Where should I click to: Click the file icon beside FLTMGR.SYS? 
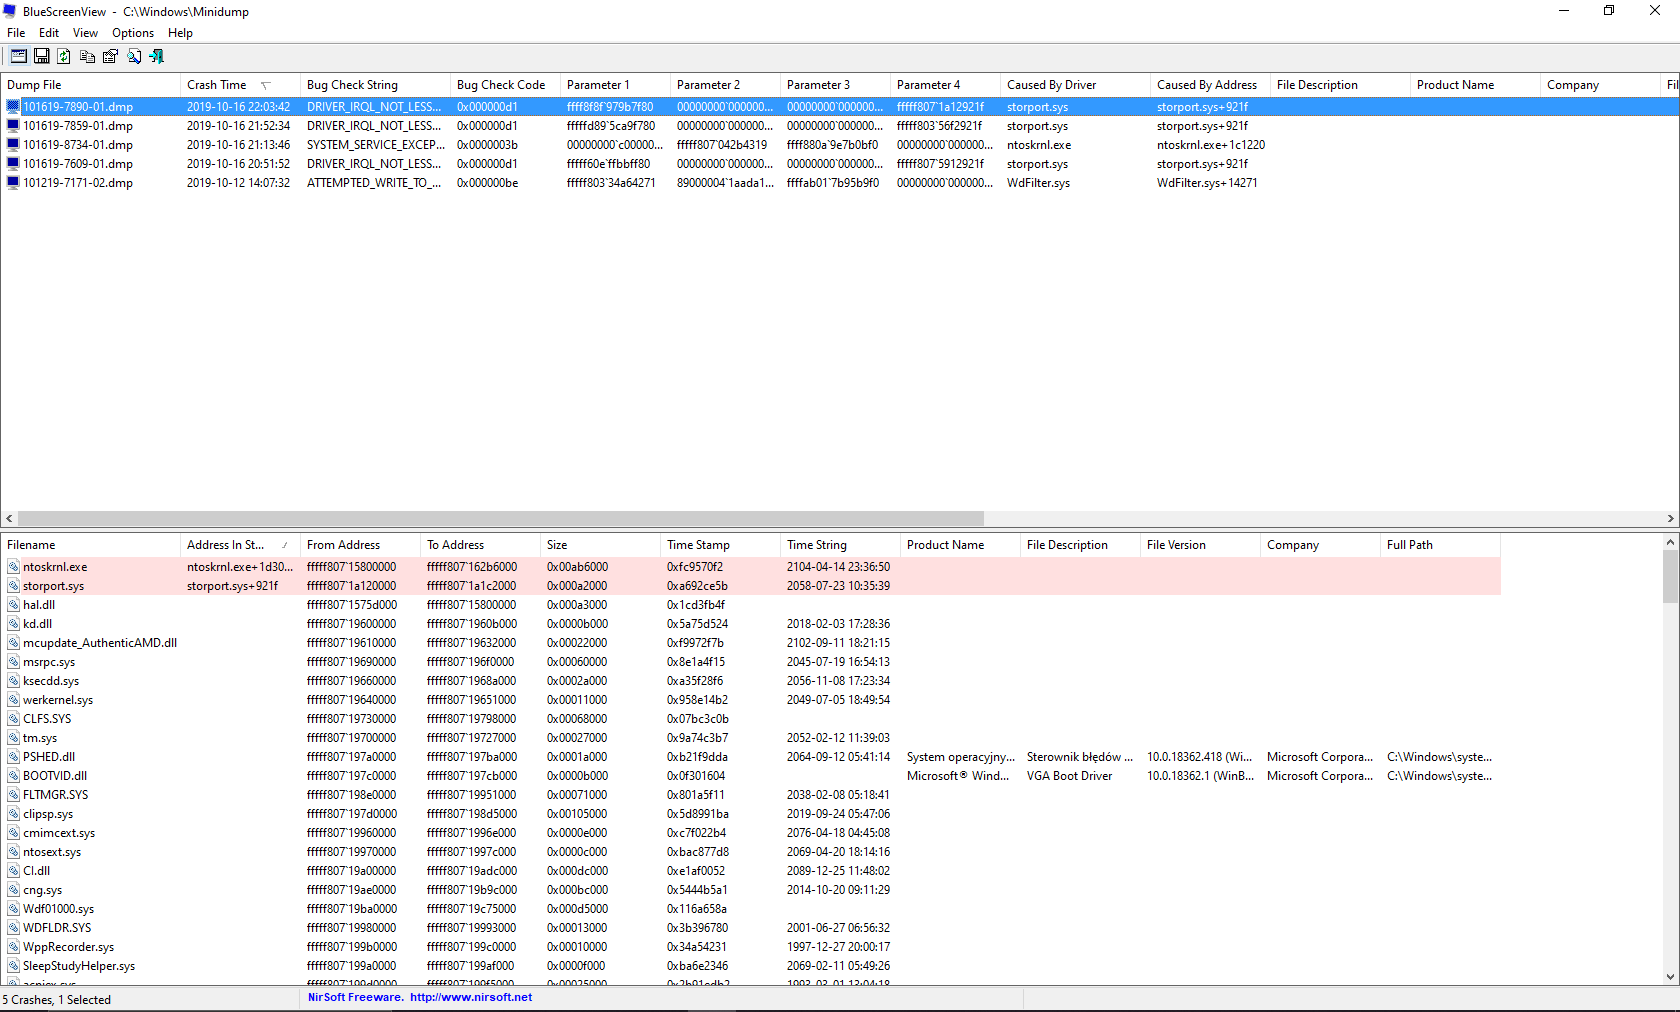point(14,795)
